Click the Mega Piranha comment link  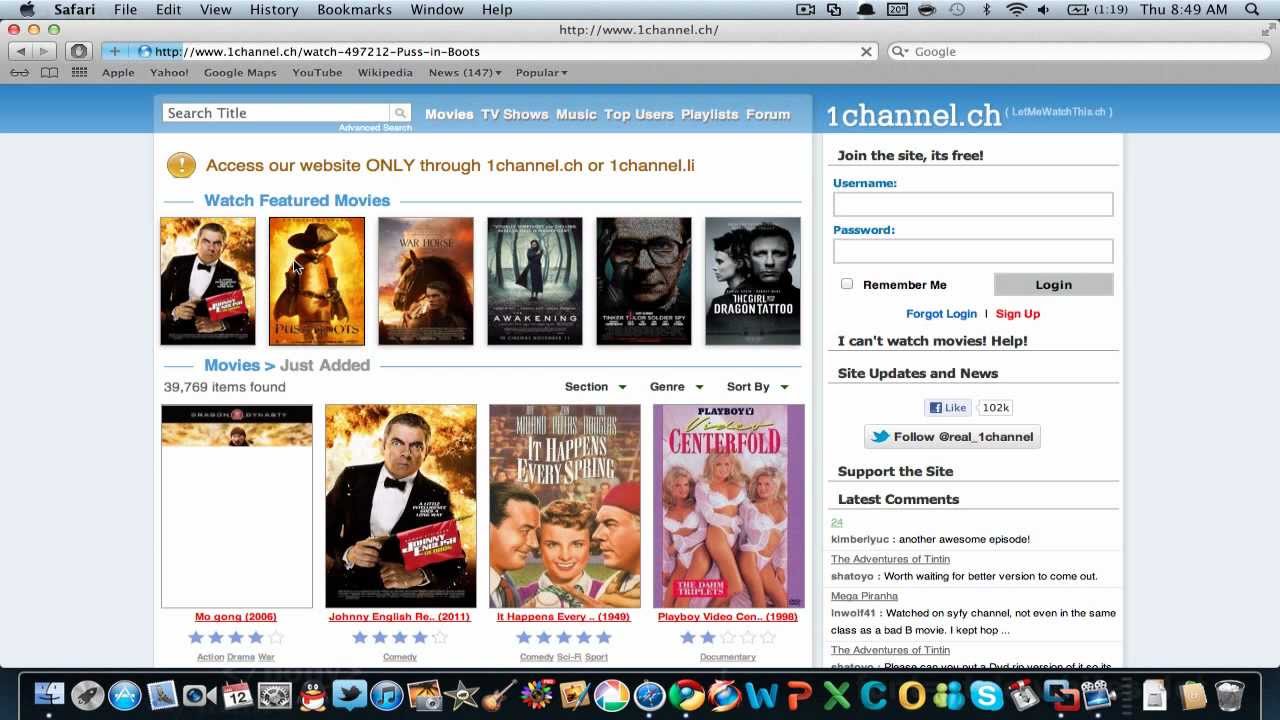click(x=864, y=596)
